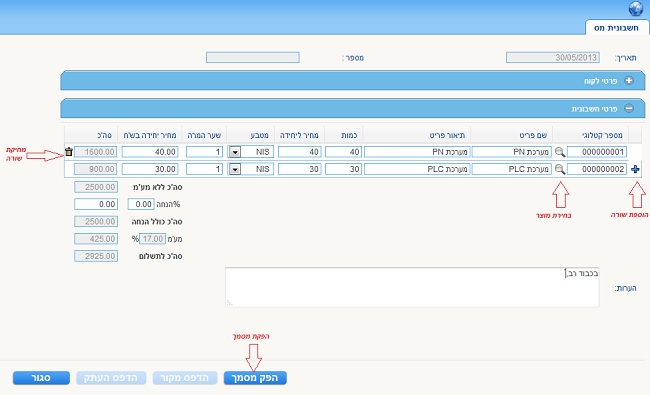The width and height of the screenshot is (650, 395).
Task: Click exchange rate field in 1600.00 row
Action: 204,152
